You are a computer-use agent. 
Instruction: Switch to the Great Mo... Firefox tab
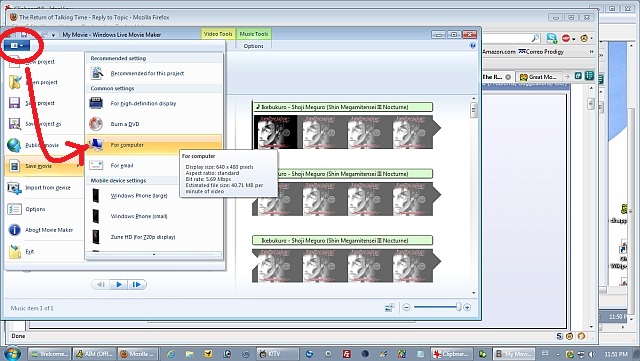point(538,77)
